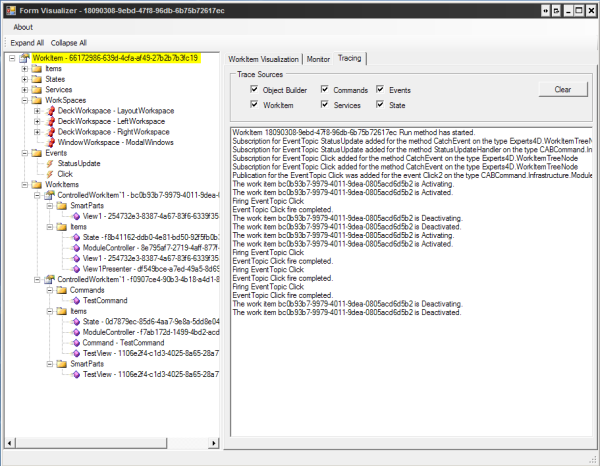Click the diamond icon for View1Presenter
This screenshot has width=600, height=466.
pyautogui.click(x=76, y=269)
